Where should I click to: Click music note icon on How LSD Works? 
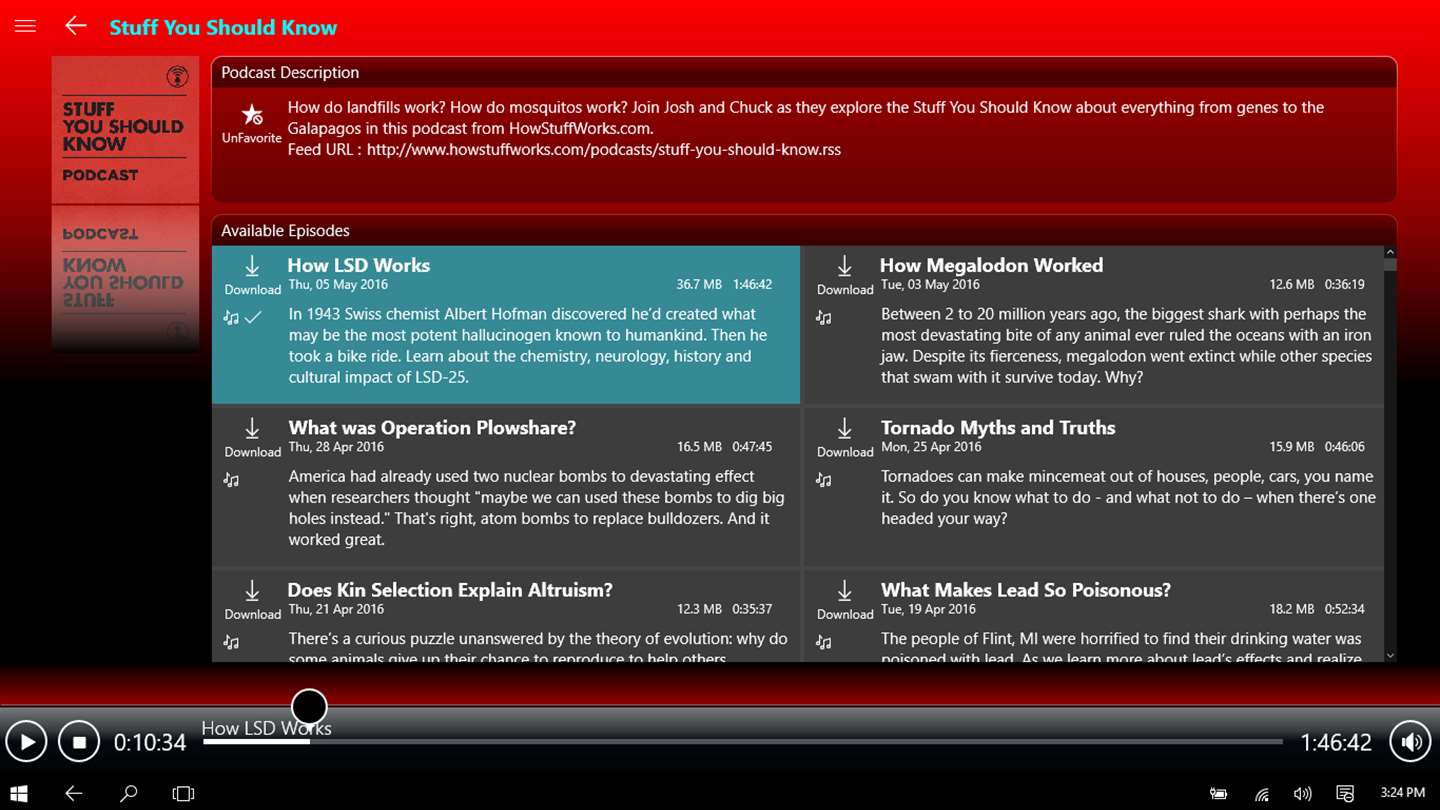click(x=231, y=318)
